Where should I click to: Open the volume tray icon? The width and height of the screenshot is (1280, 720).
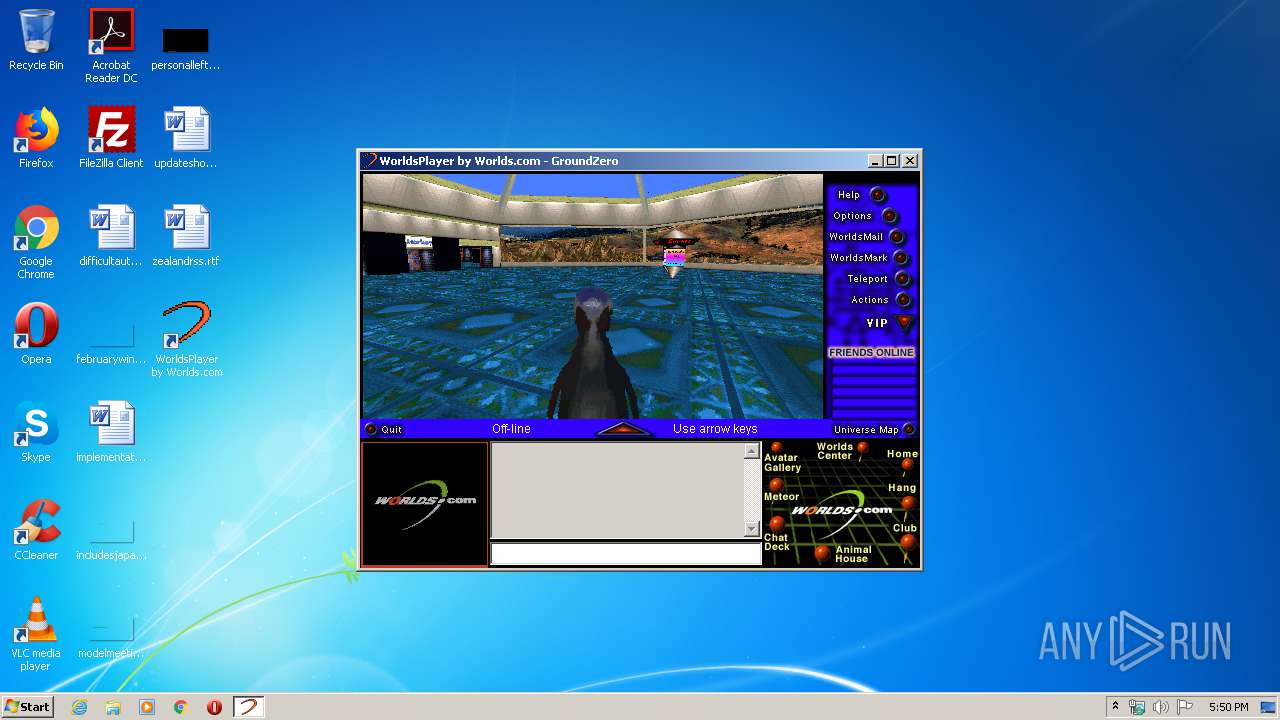(x=1161, y=707)
